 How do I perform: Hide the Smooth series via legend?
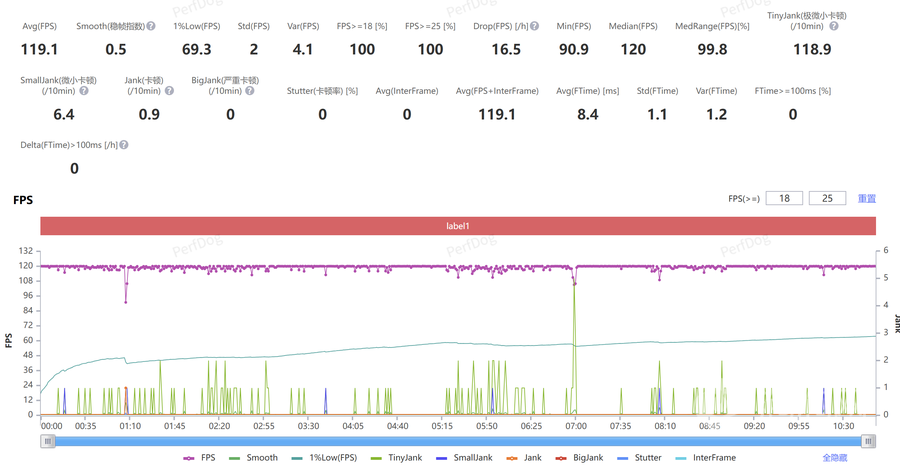click(x=254, y=458)
